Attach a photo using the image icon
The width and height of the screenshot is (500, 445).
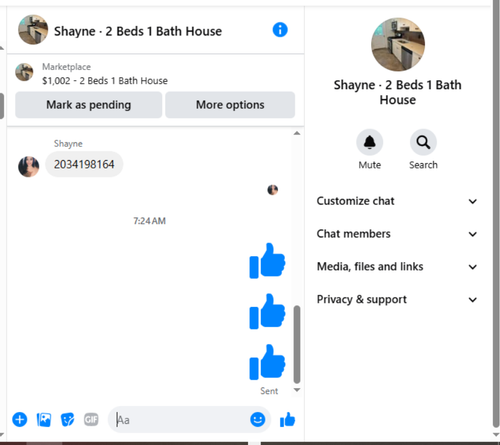[44, 420]
